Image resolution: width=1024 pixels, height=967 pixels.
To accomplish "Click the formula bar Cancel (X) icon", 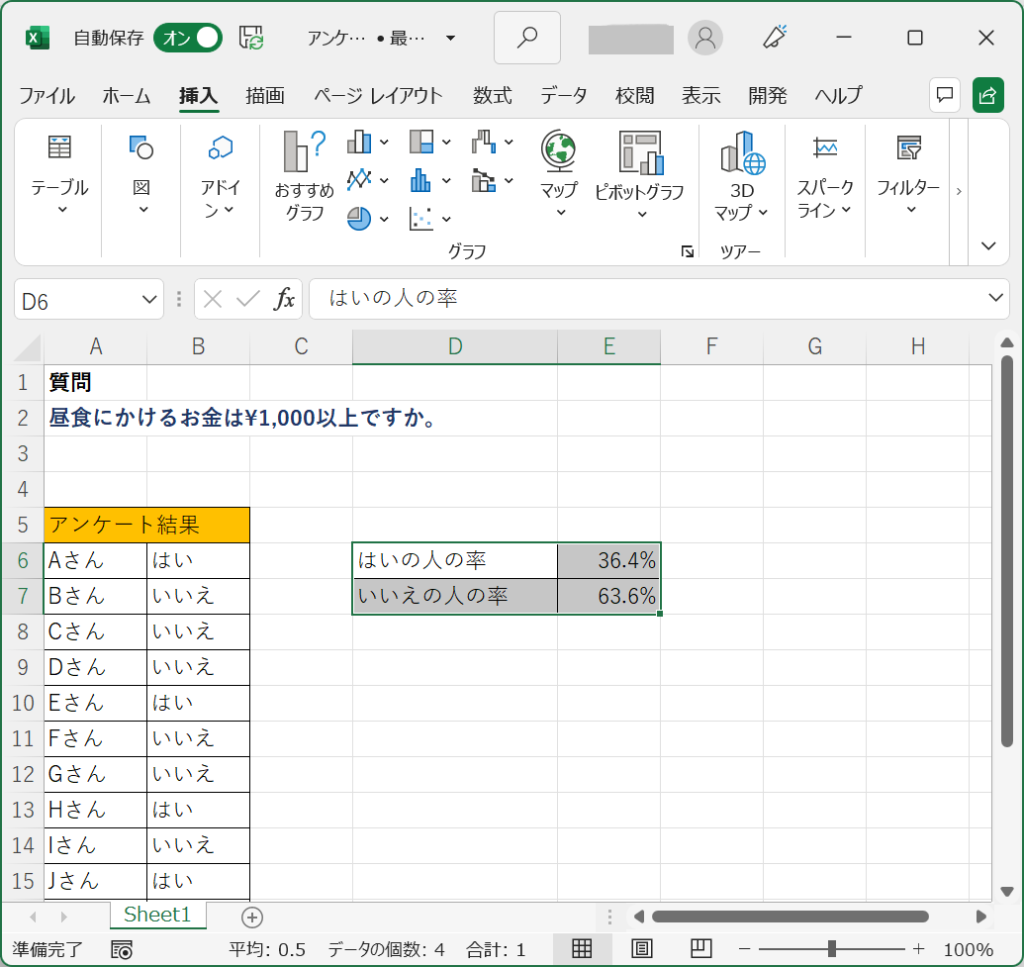I will click(x=212, y=300).
